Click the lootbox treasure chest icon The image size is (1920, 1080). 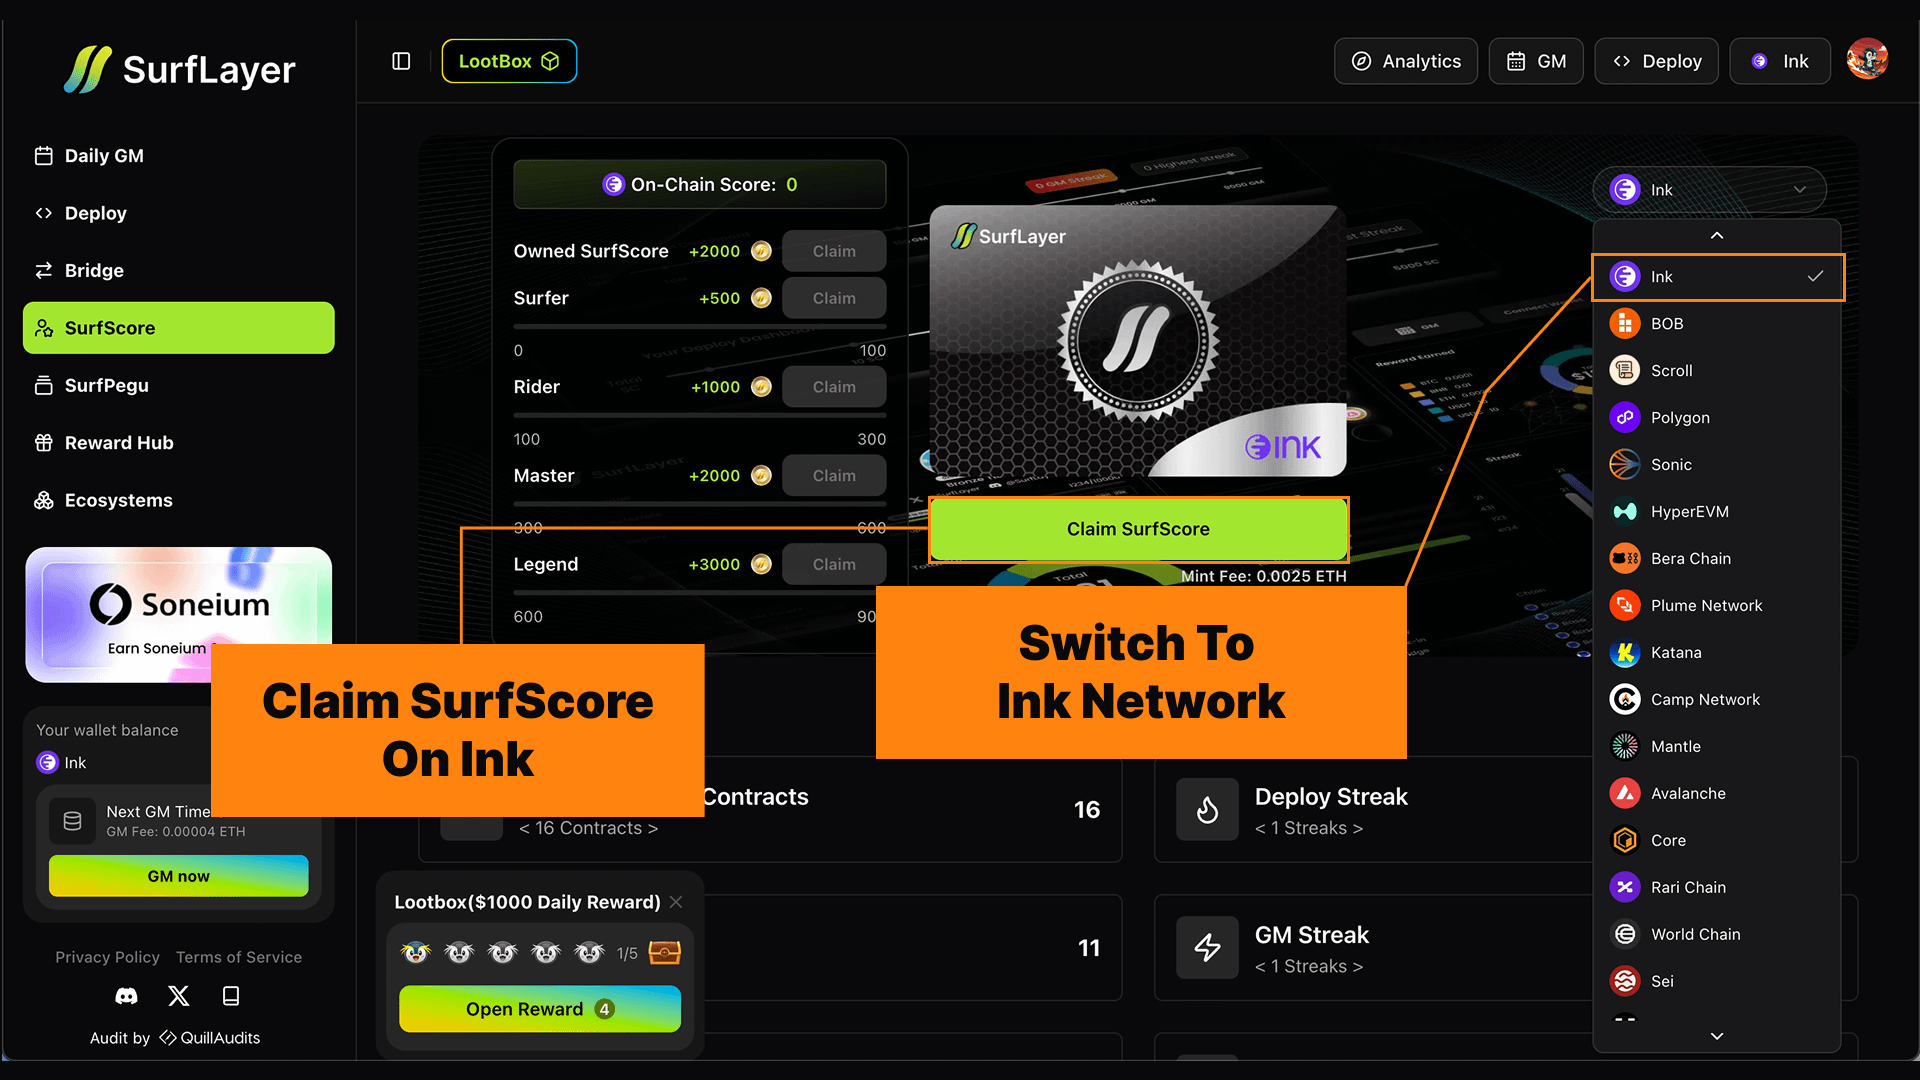[x=664, y=953]
